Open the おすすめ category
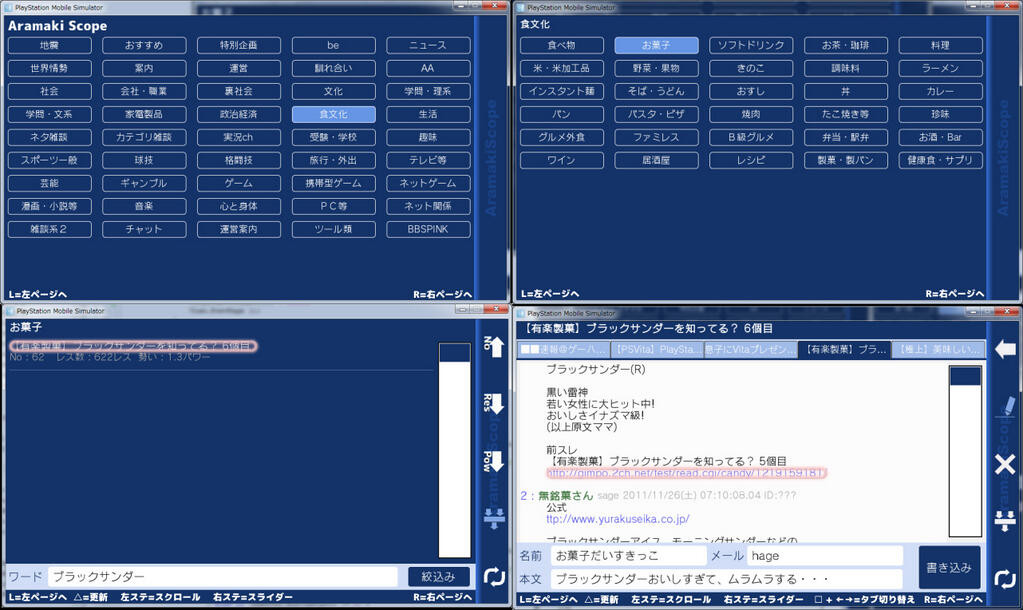1023x610 pixels. pyautogui.click(x=144, y=46)
